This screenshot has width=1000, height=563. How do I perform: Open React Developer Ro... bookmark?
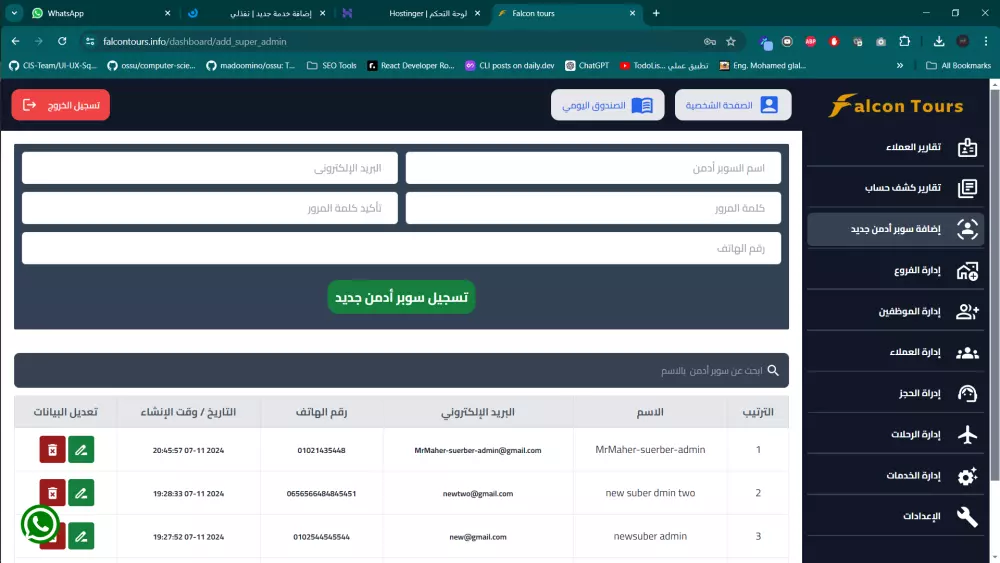pyautogui.click(x=411, y=65)
